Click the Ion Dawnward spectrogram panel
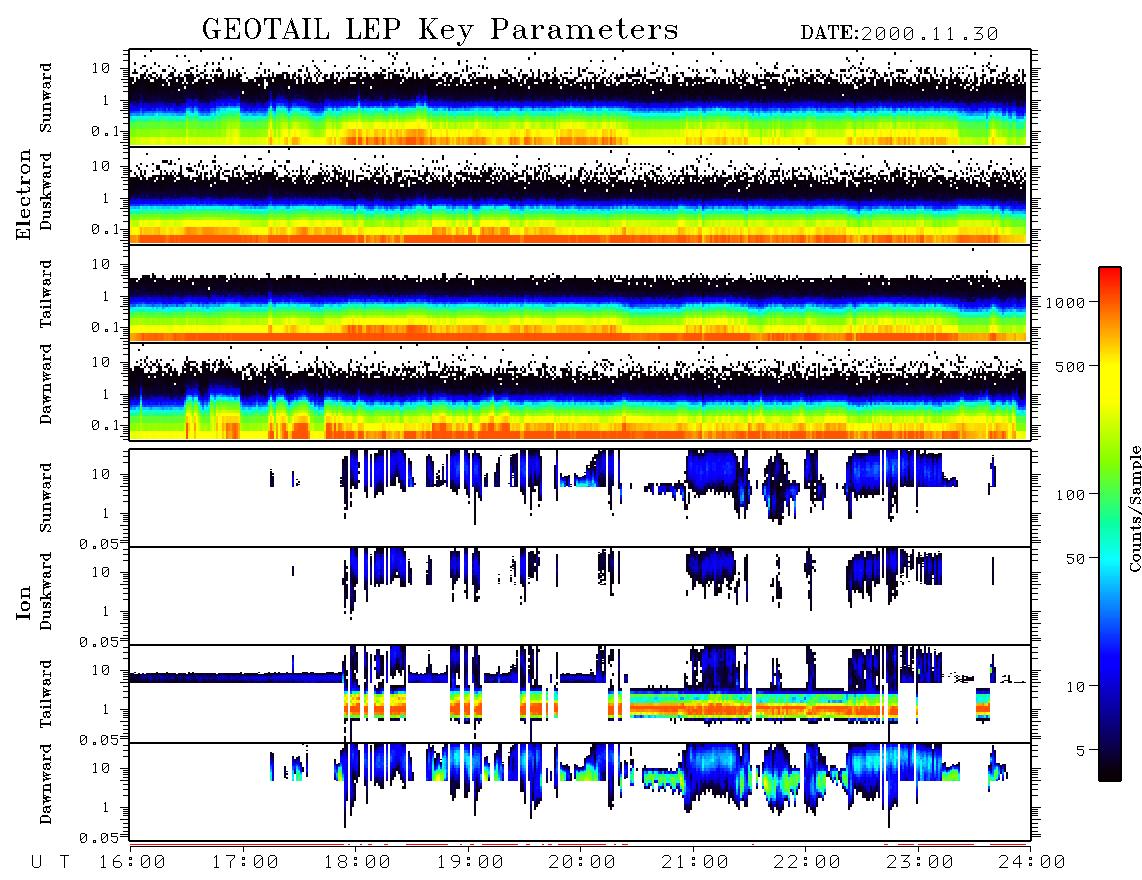Viewport: 1142px width, 880px height. click(x=580, y=792)
